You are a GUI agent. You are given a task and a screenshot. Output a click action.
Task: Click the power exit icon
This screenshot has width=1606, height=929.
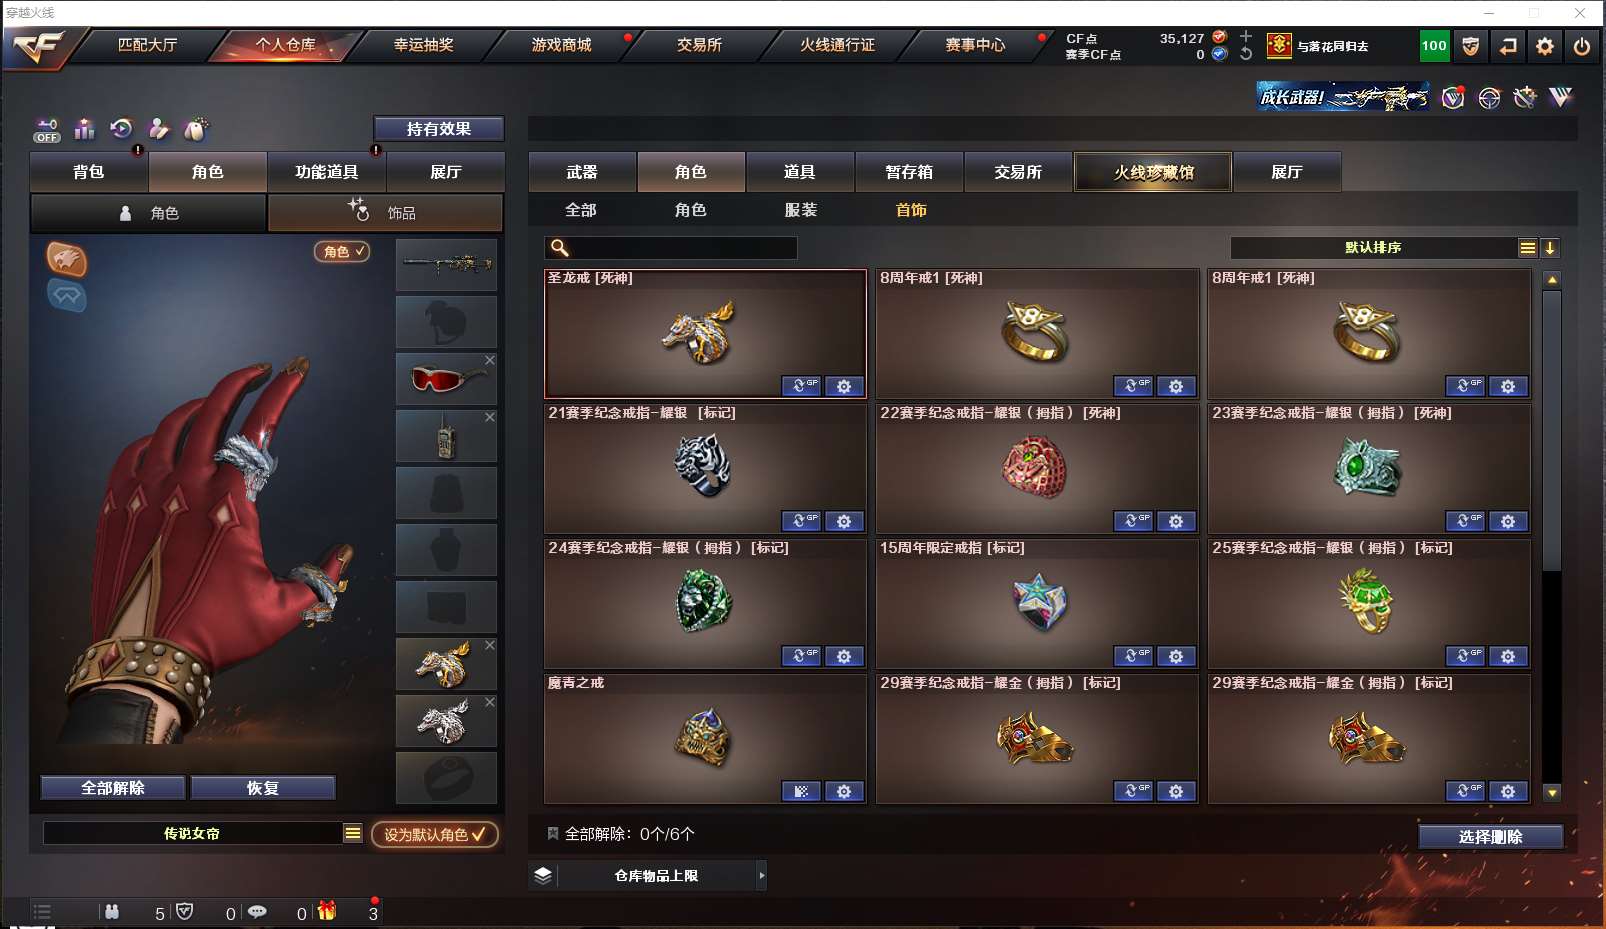point(1581,46)
